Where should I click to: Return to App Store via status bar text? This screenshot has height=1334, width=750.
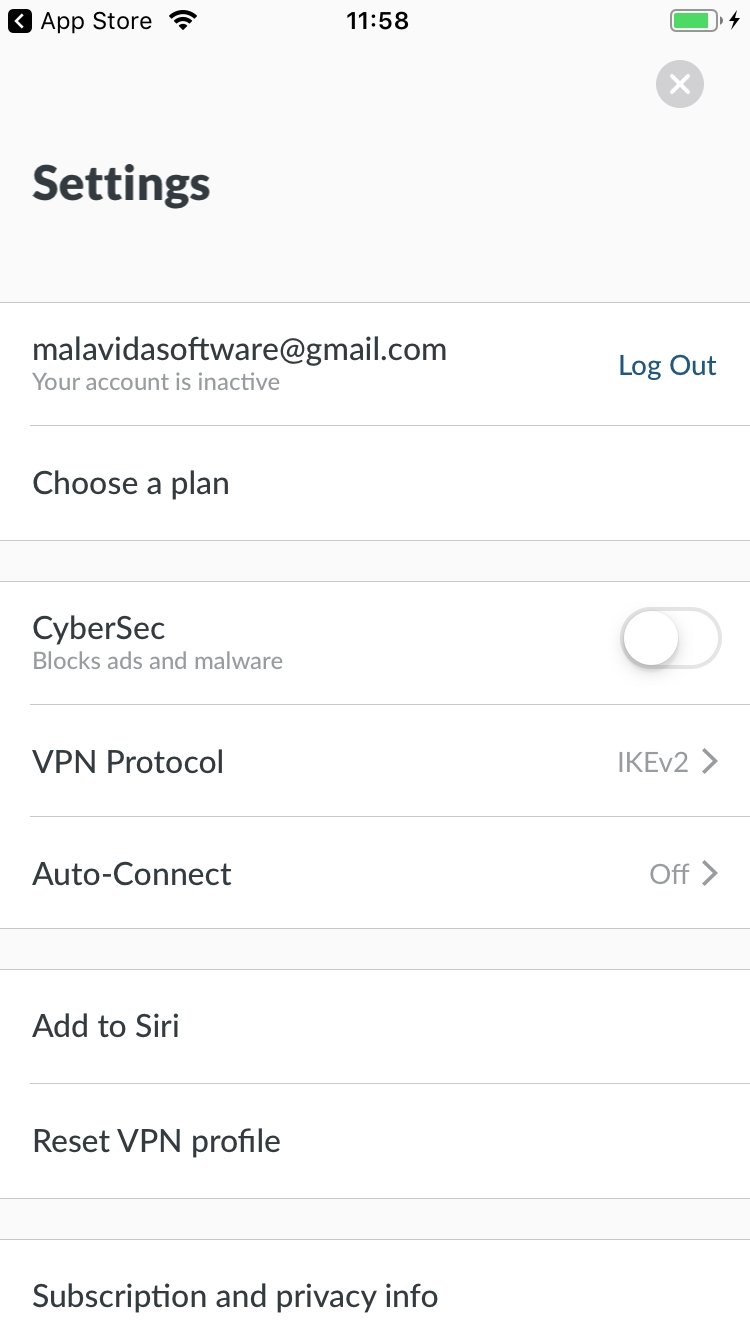(x=96, y=20)
